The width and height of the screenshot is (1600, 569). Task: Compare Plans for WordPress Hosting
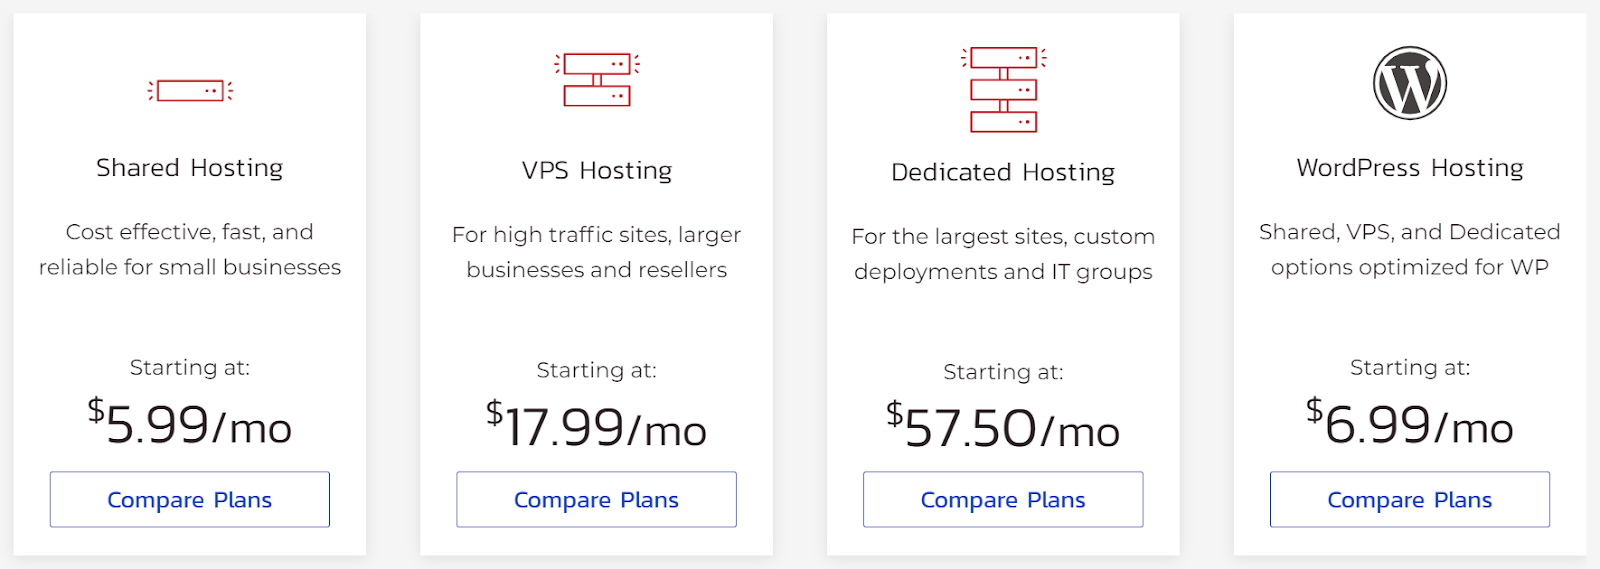point(1410,499)
